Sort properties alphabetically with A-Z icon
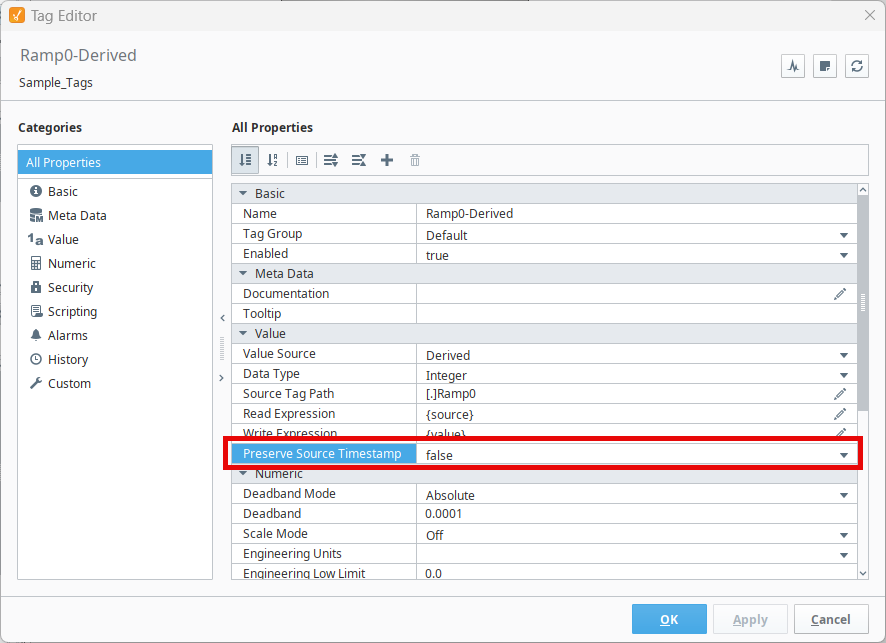Screen dimensions: 886x643 [272, 160]
